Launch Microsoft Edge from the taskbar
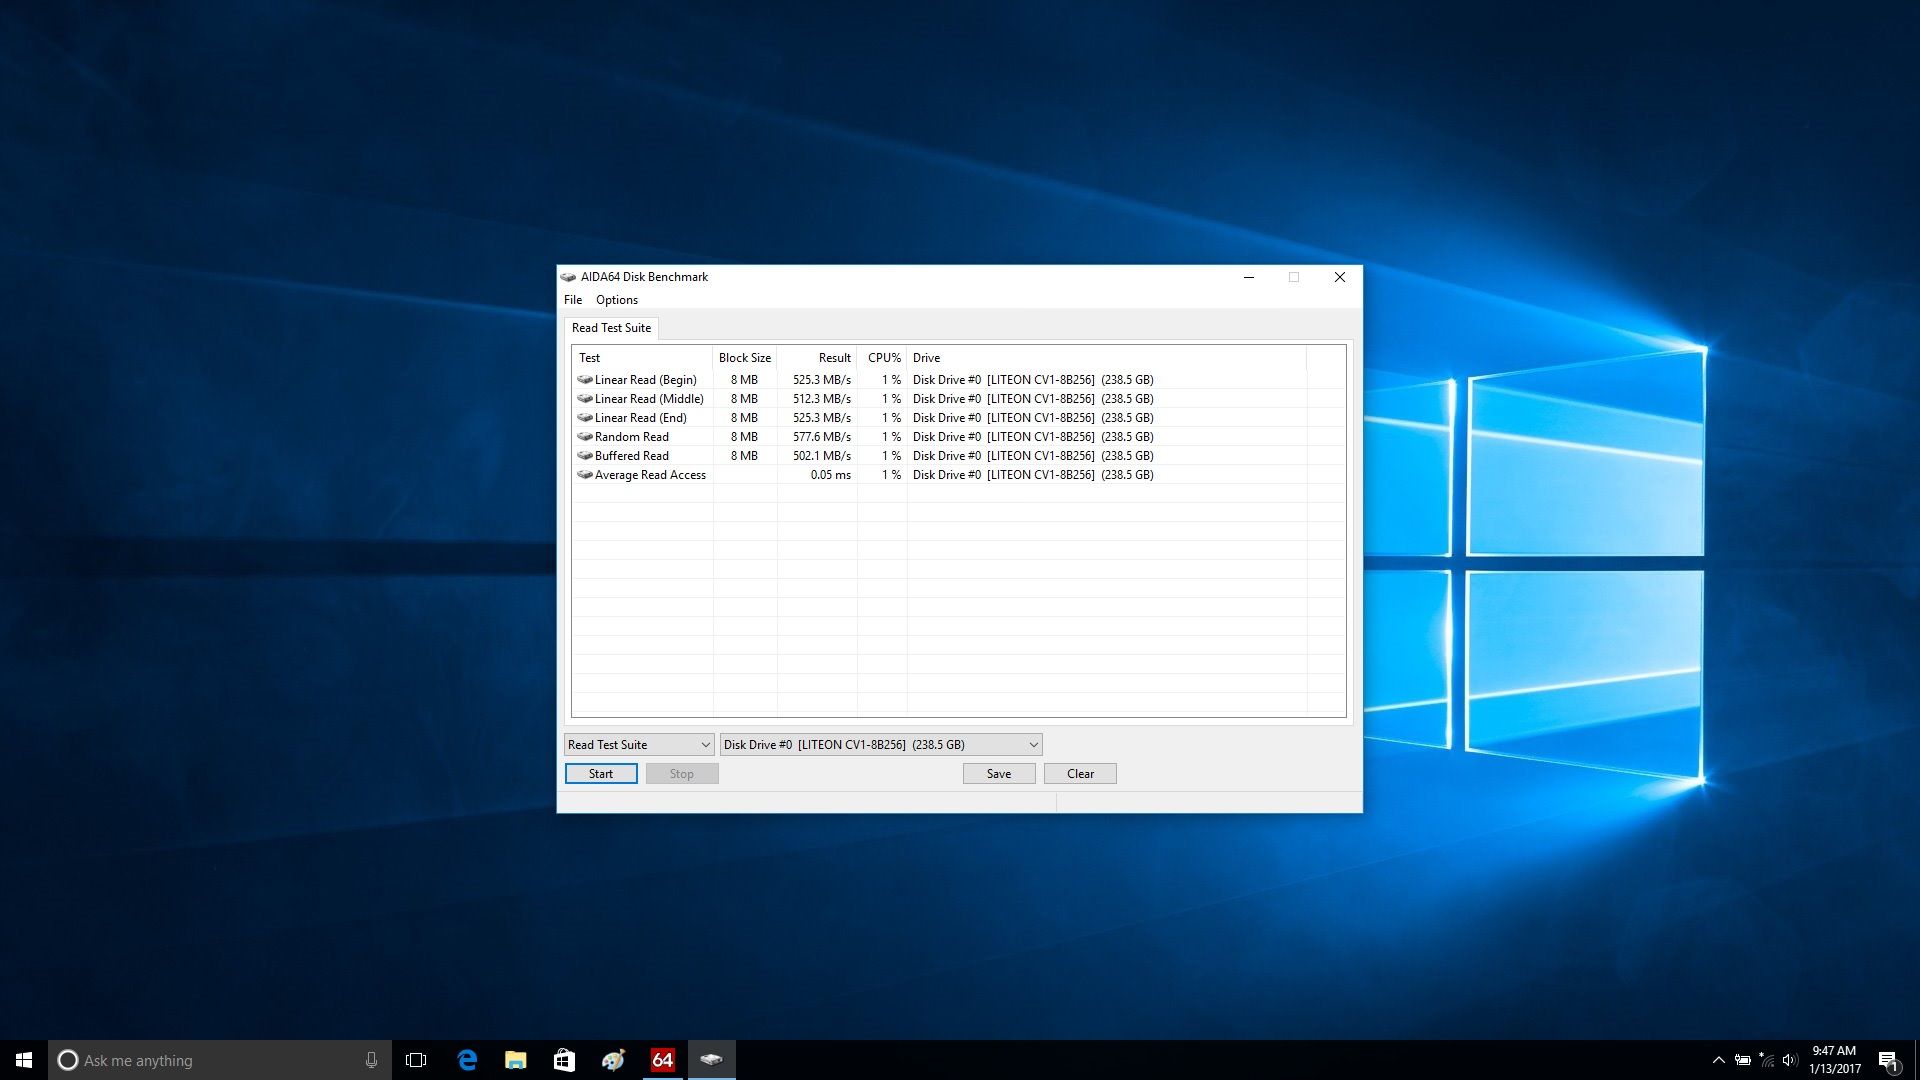1920x1080 pixels. pyautogui.click(x=467, y=1060)
